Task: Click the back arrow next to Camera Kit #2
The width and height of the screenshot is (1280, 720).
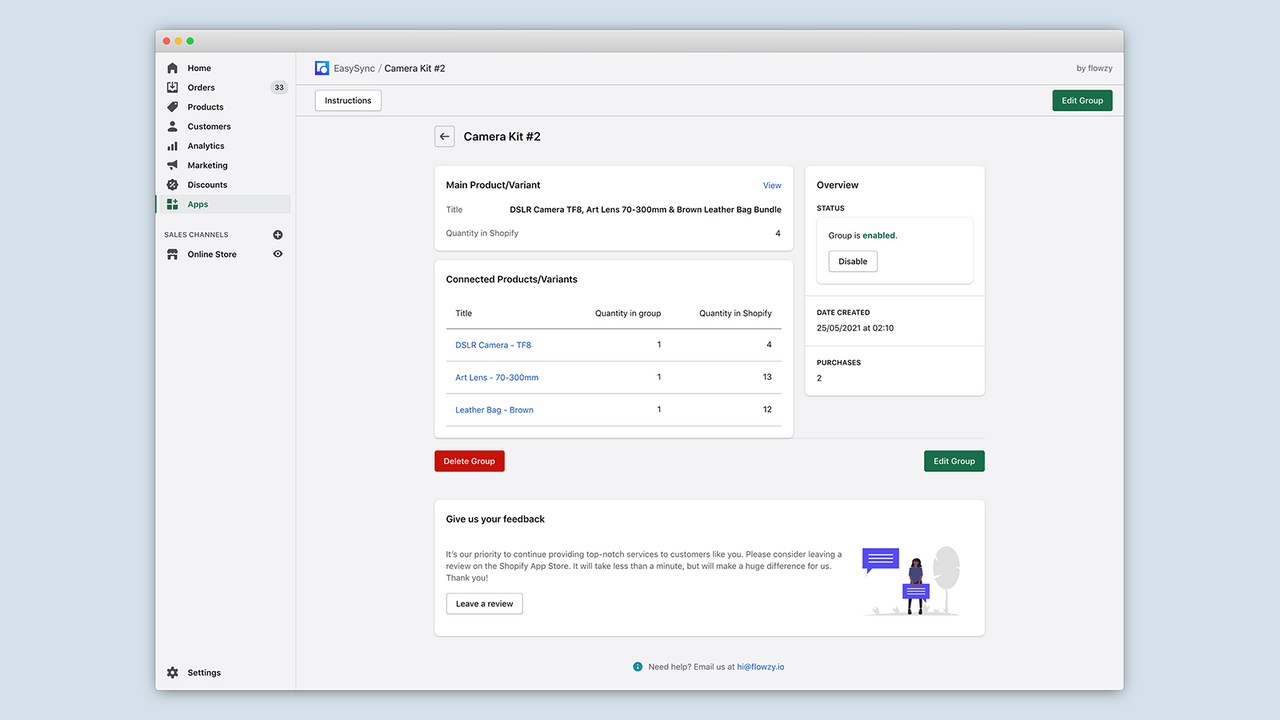Action: tap(444, 136)
